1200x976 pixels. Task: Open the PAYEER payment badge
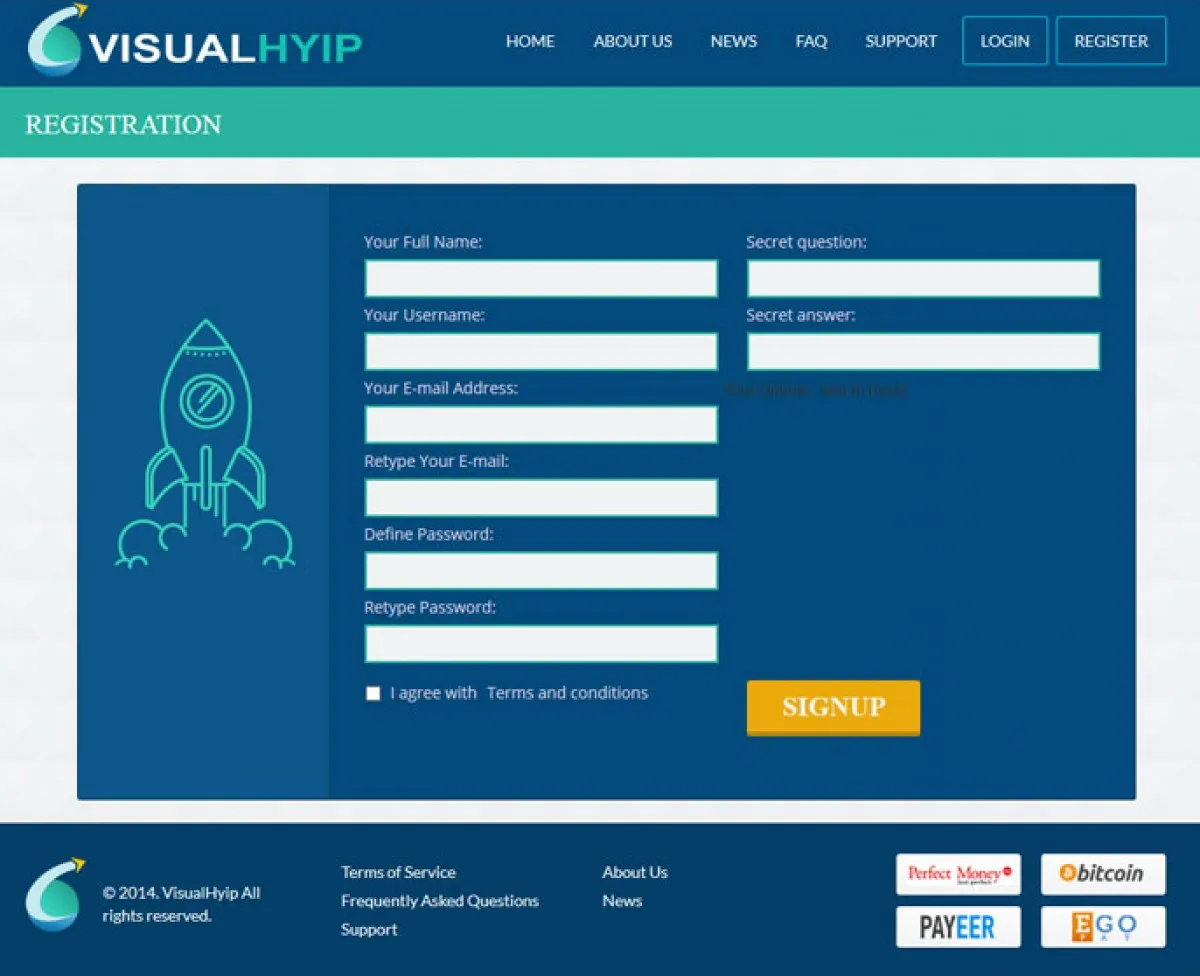pos(958,927)
